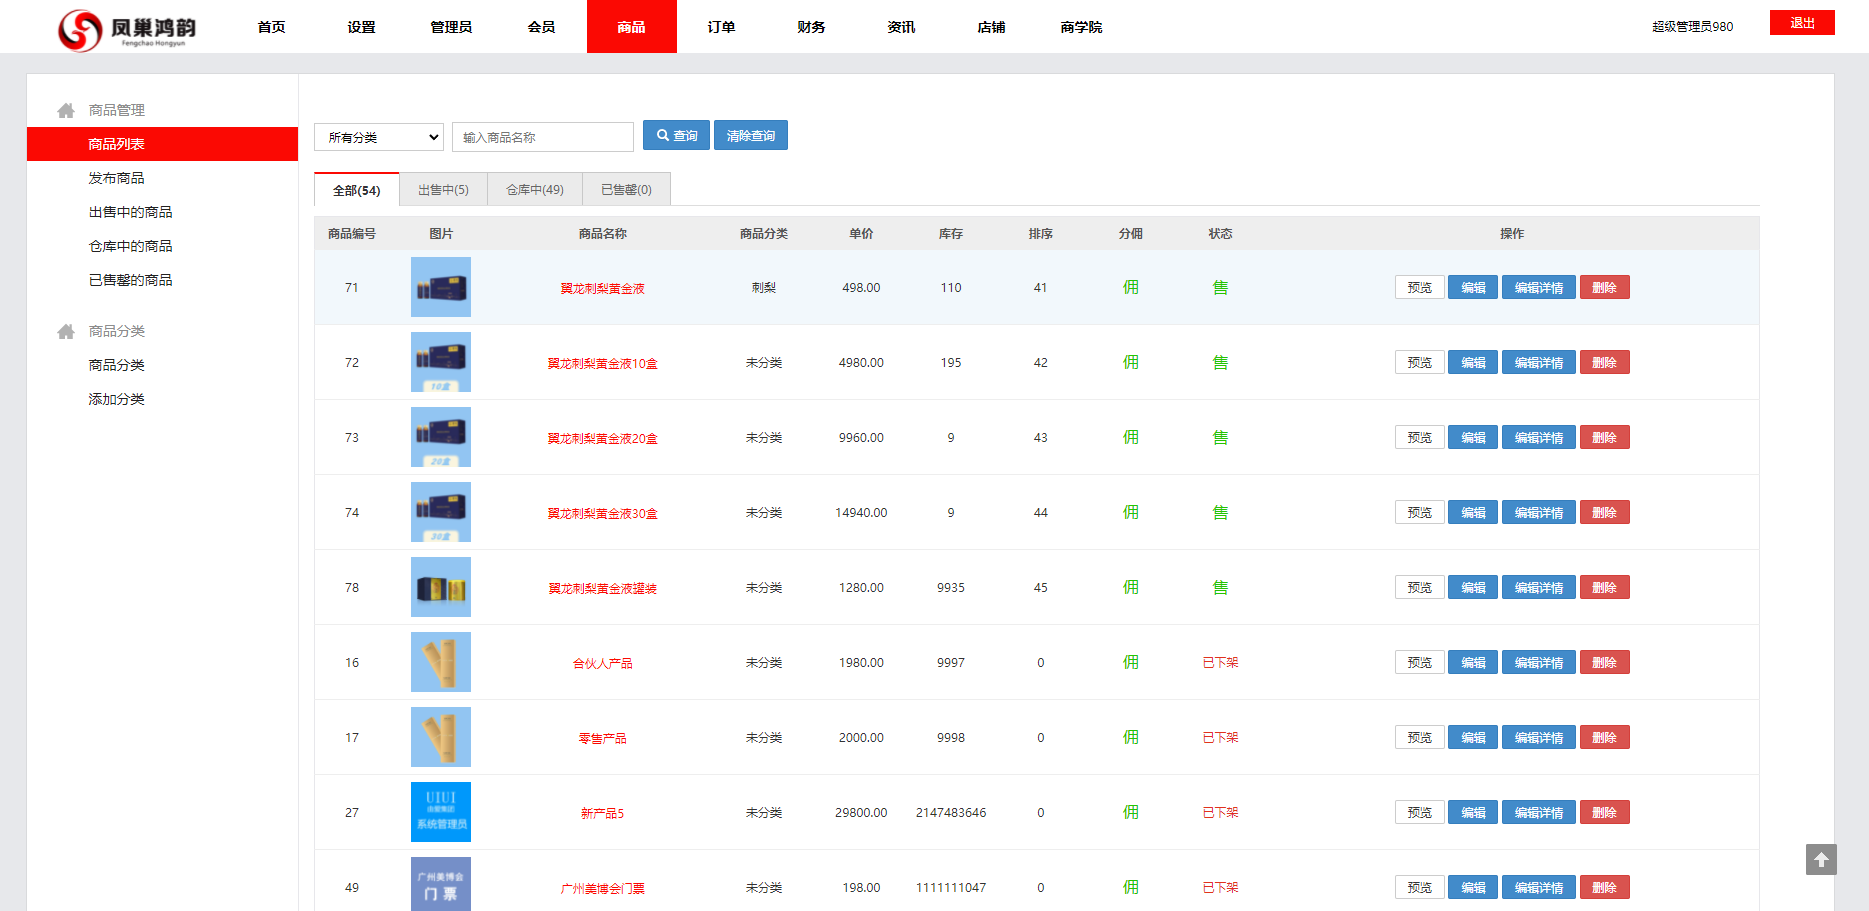The image size is (1869, 911).
Task: Click the back-to-top arrow icon
Action: tap(1821, 860)
